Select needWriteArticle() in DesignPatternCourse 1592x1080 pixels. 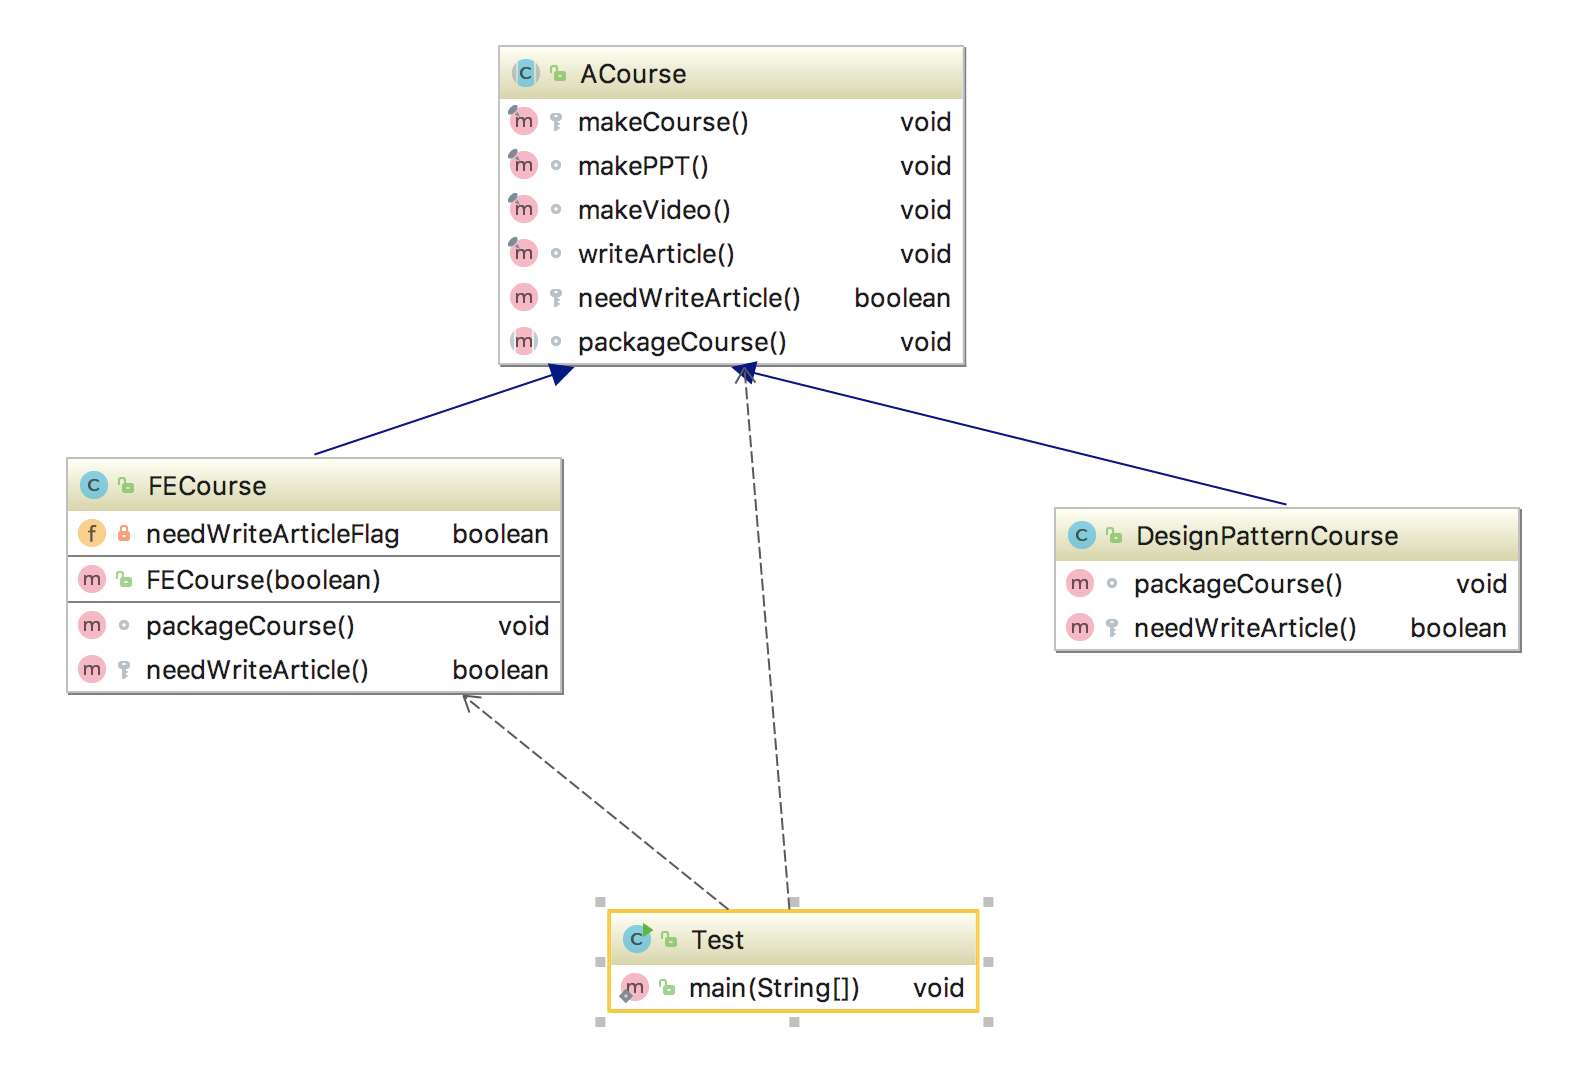pos(1287,628)
